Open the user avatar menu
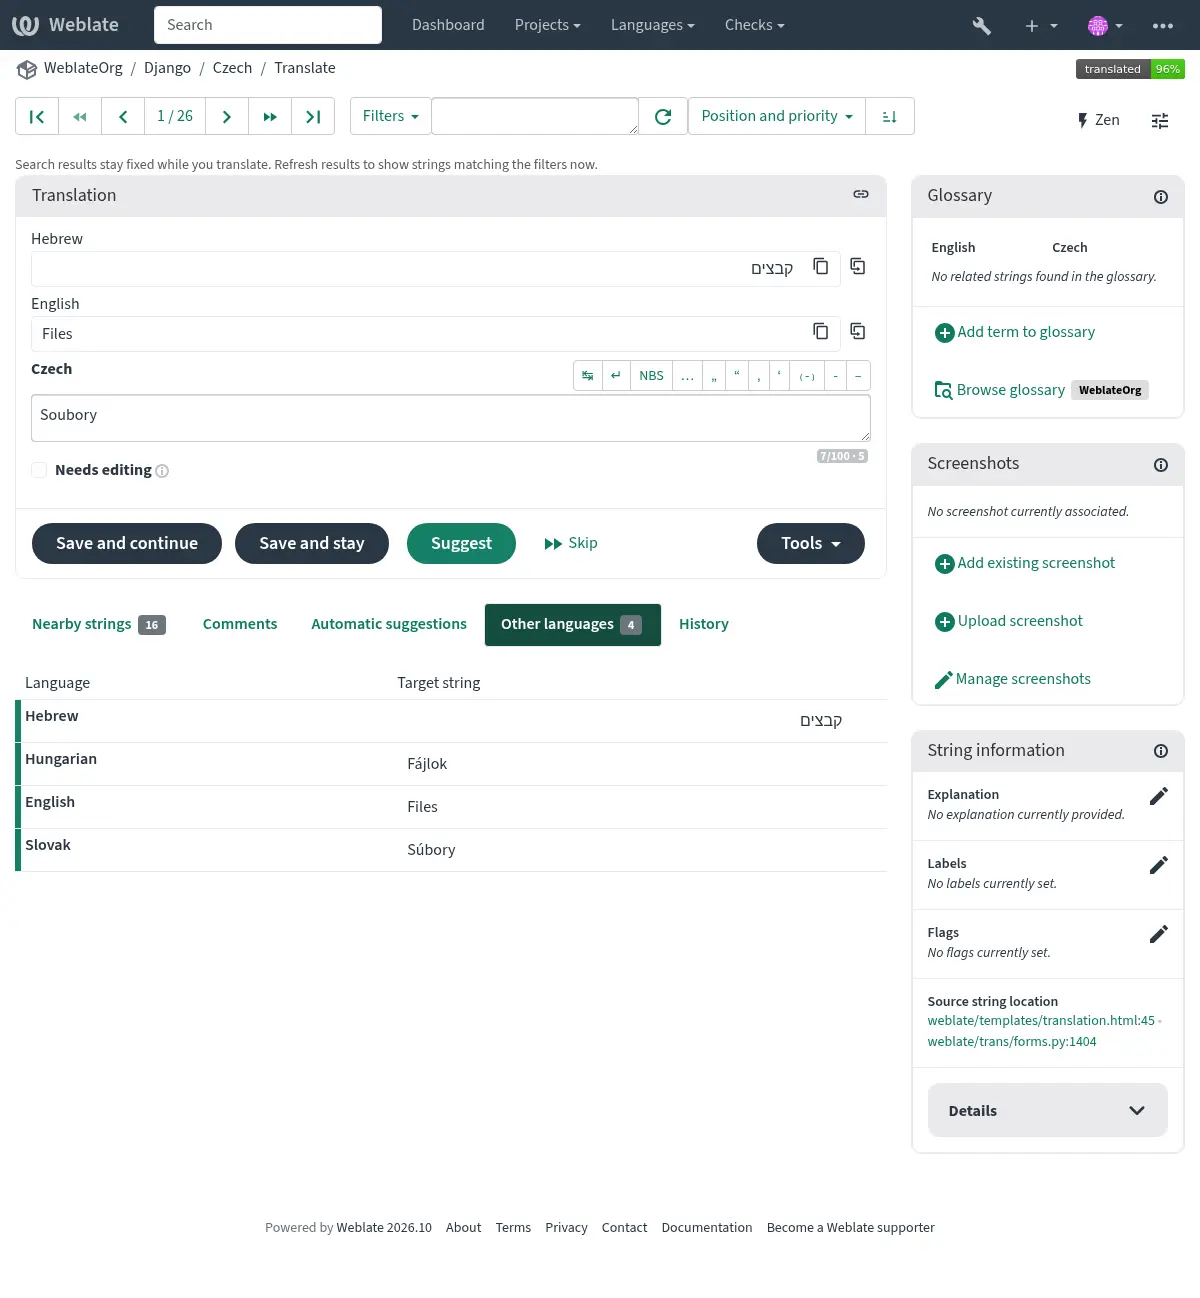Screen dimensions: 1200x1298 click(x=1105, y=25)
